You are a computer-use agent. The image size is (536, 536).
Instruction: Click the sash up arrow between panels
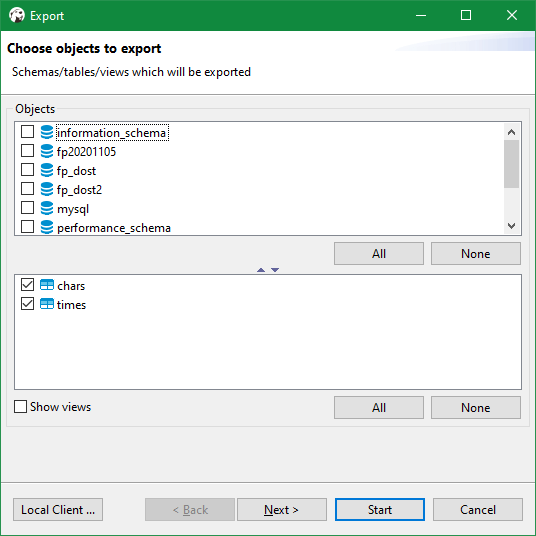[x=261, y=270]
